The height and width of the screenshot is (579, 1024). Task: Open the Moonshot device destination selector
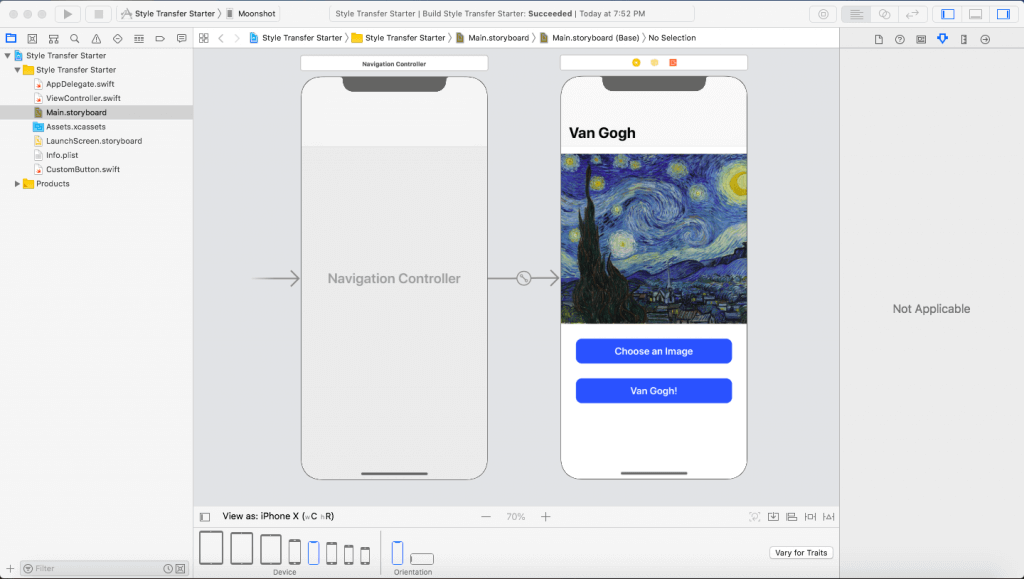tap(257, 14)
